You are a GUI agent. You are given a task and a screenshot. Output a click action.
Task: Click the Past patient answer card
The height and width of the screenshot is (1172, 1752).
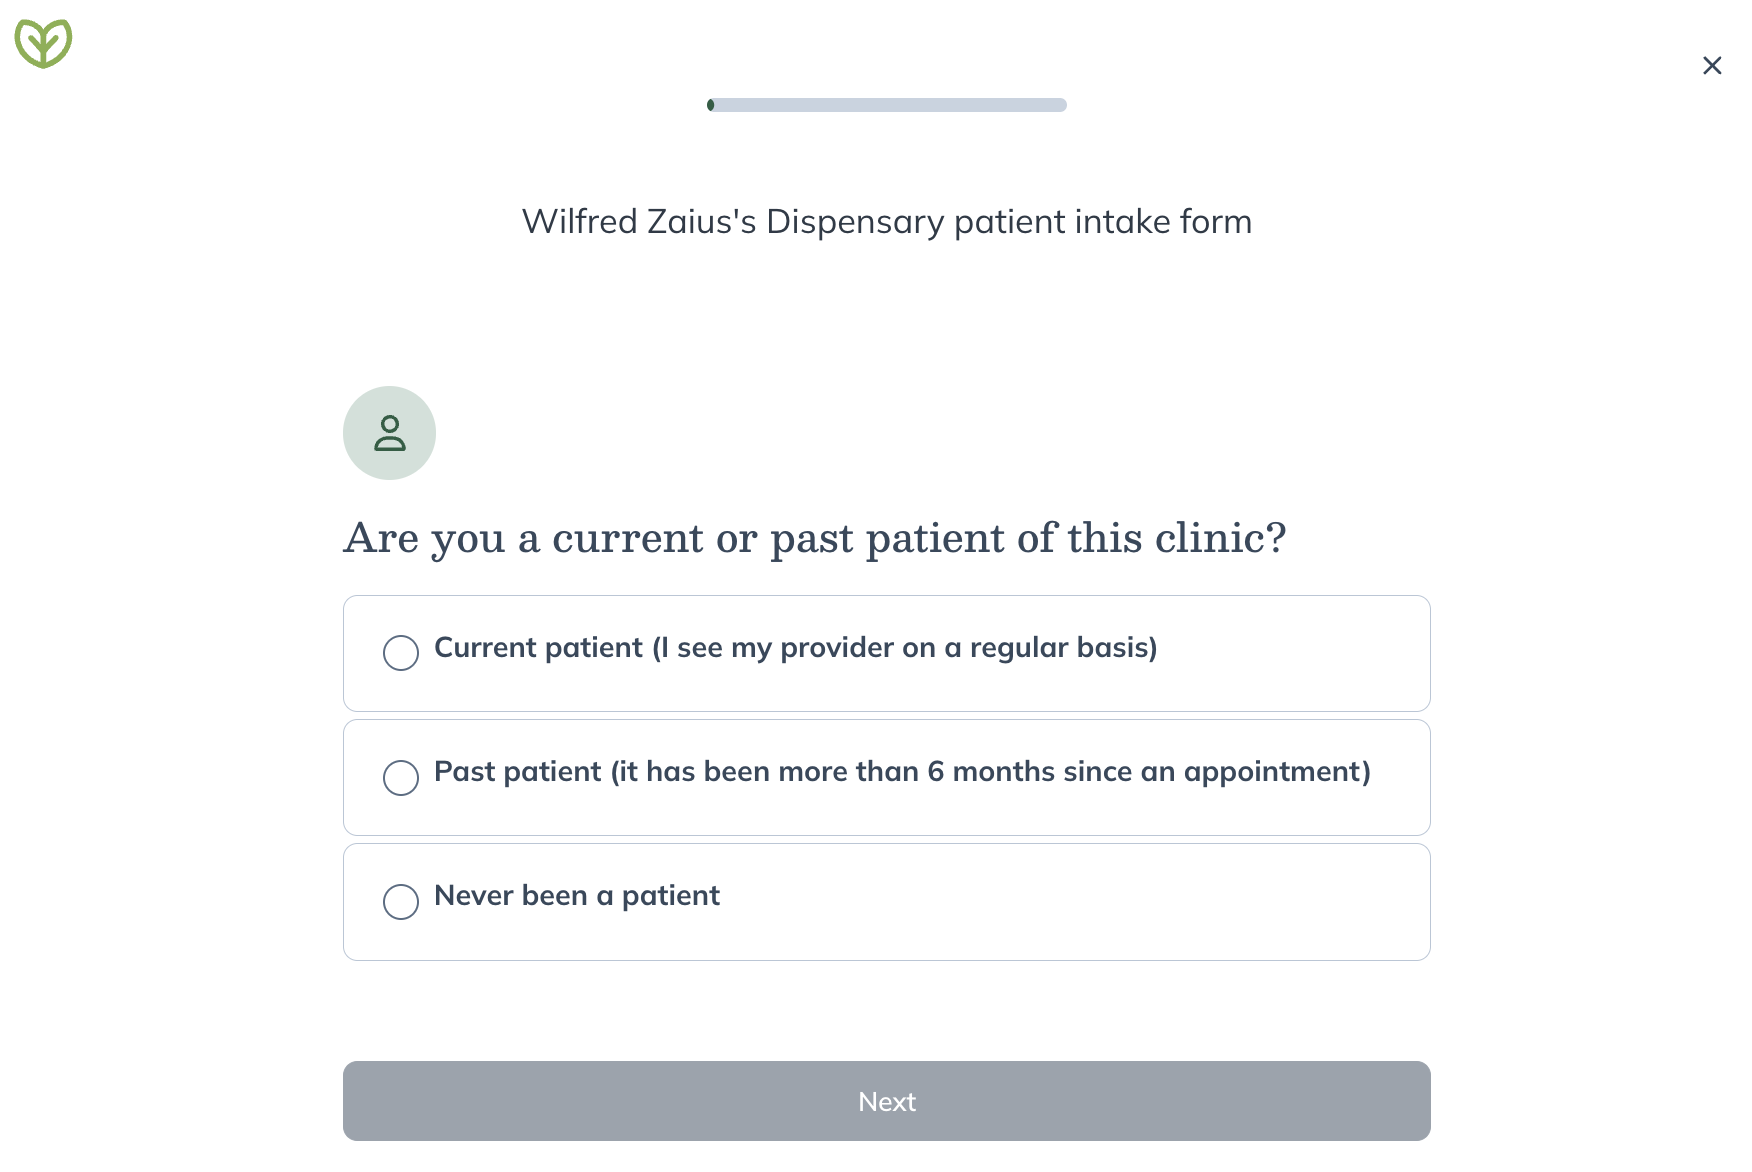click(886, 777)
